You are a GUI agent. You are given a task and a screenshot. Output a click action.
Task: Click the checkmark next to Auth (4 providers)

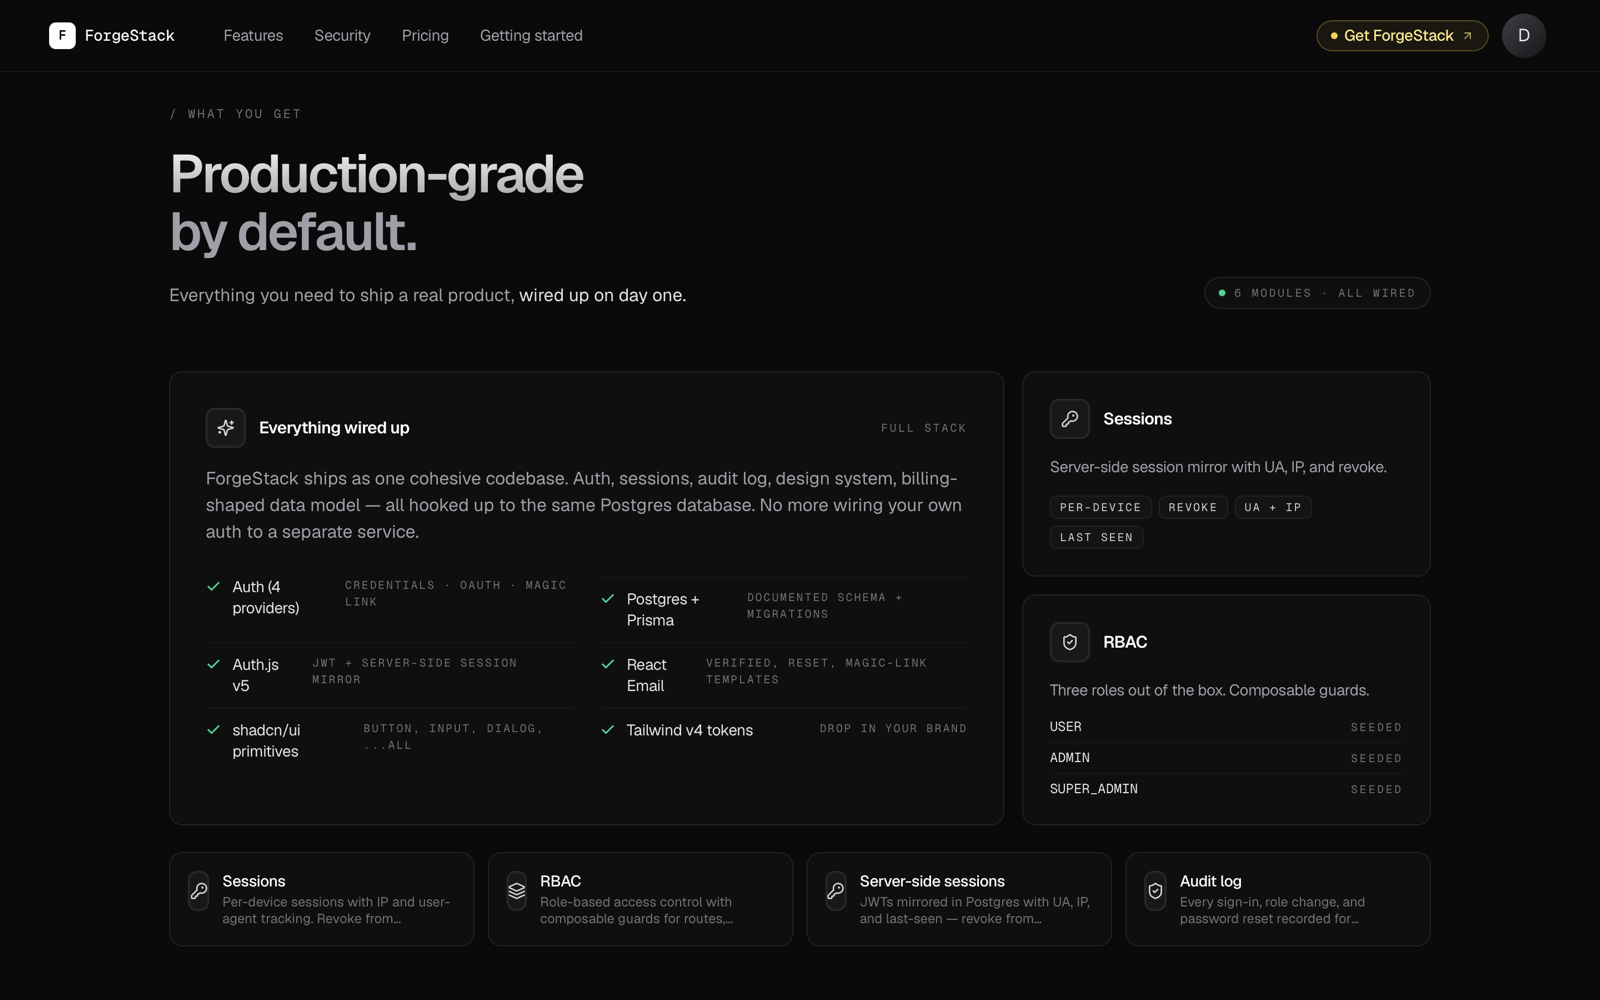[213, 587]
